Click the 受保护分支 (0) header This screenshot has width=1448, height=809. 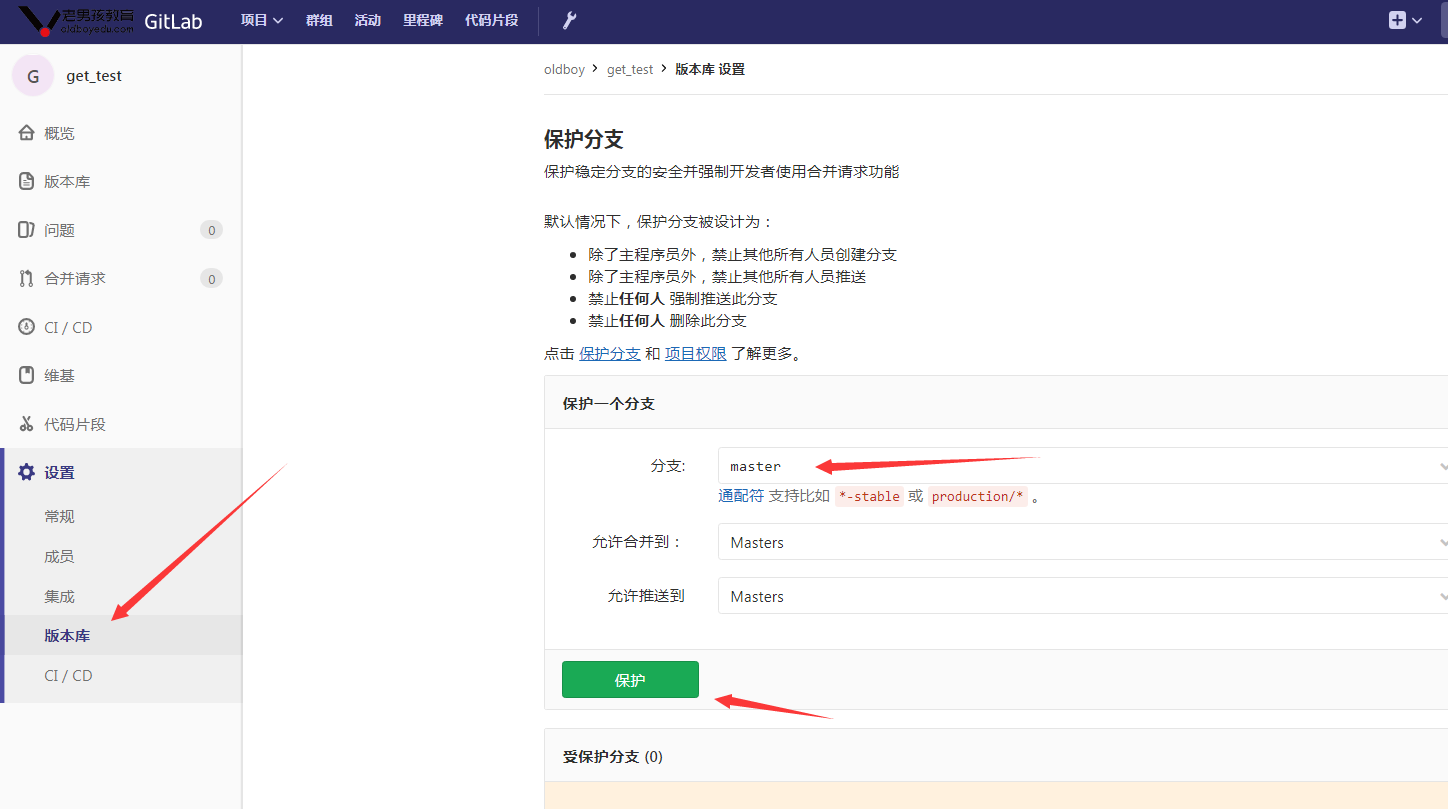(x=613, y=756)
